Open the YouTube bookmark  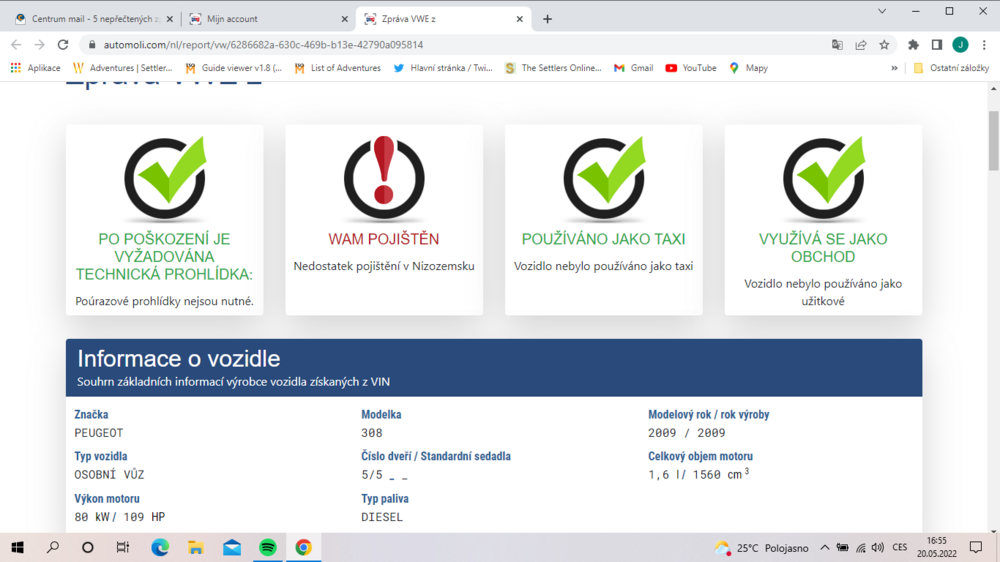click(691, 68)
